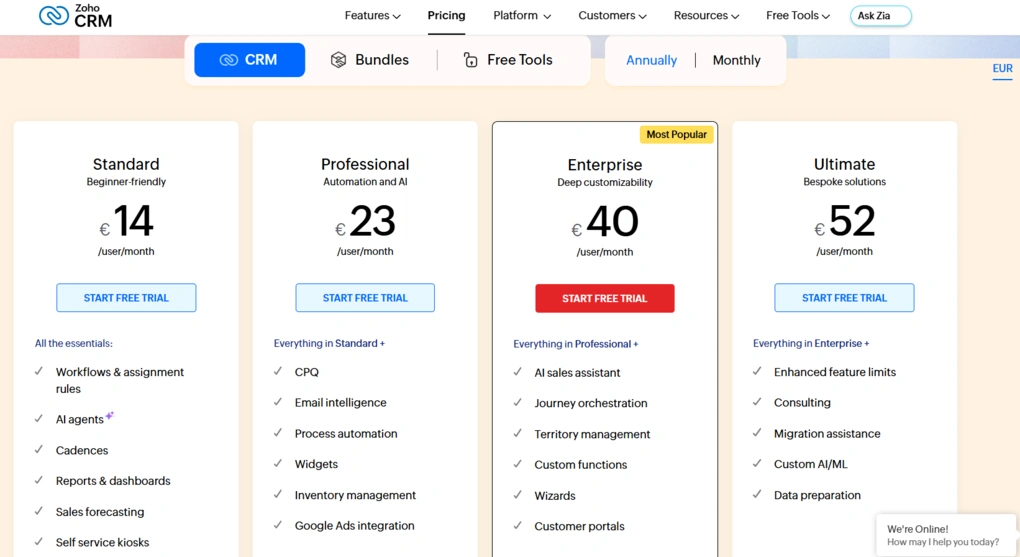This screenshot has height=557, width=1020.
Task: Switch to the Bundles tab
Action: click(x=370, y=60)
